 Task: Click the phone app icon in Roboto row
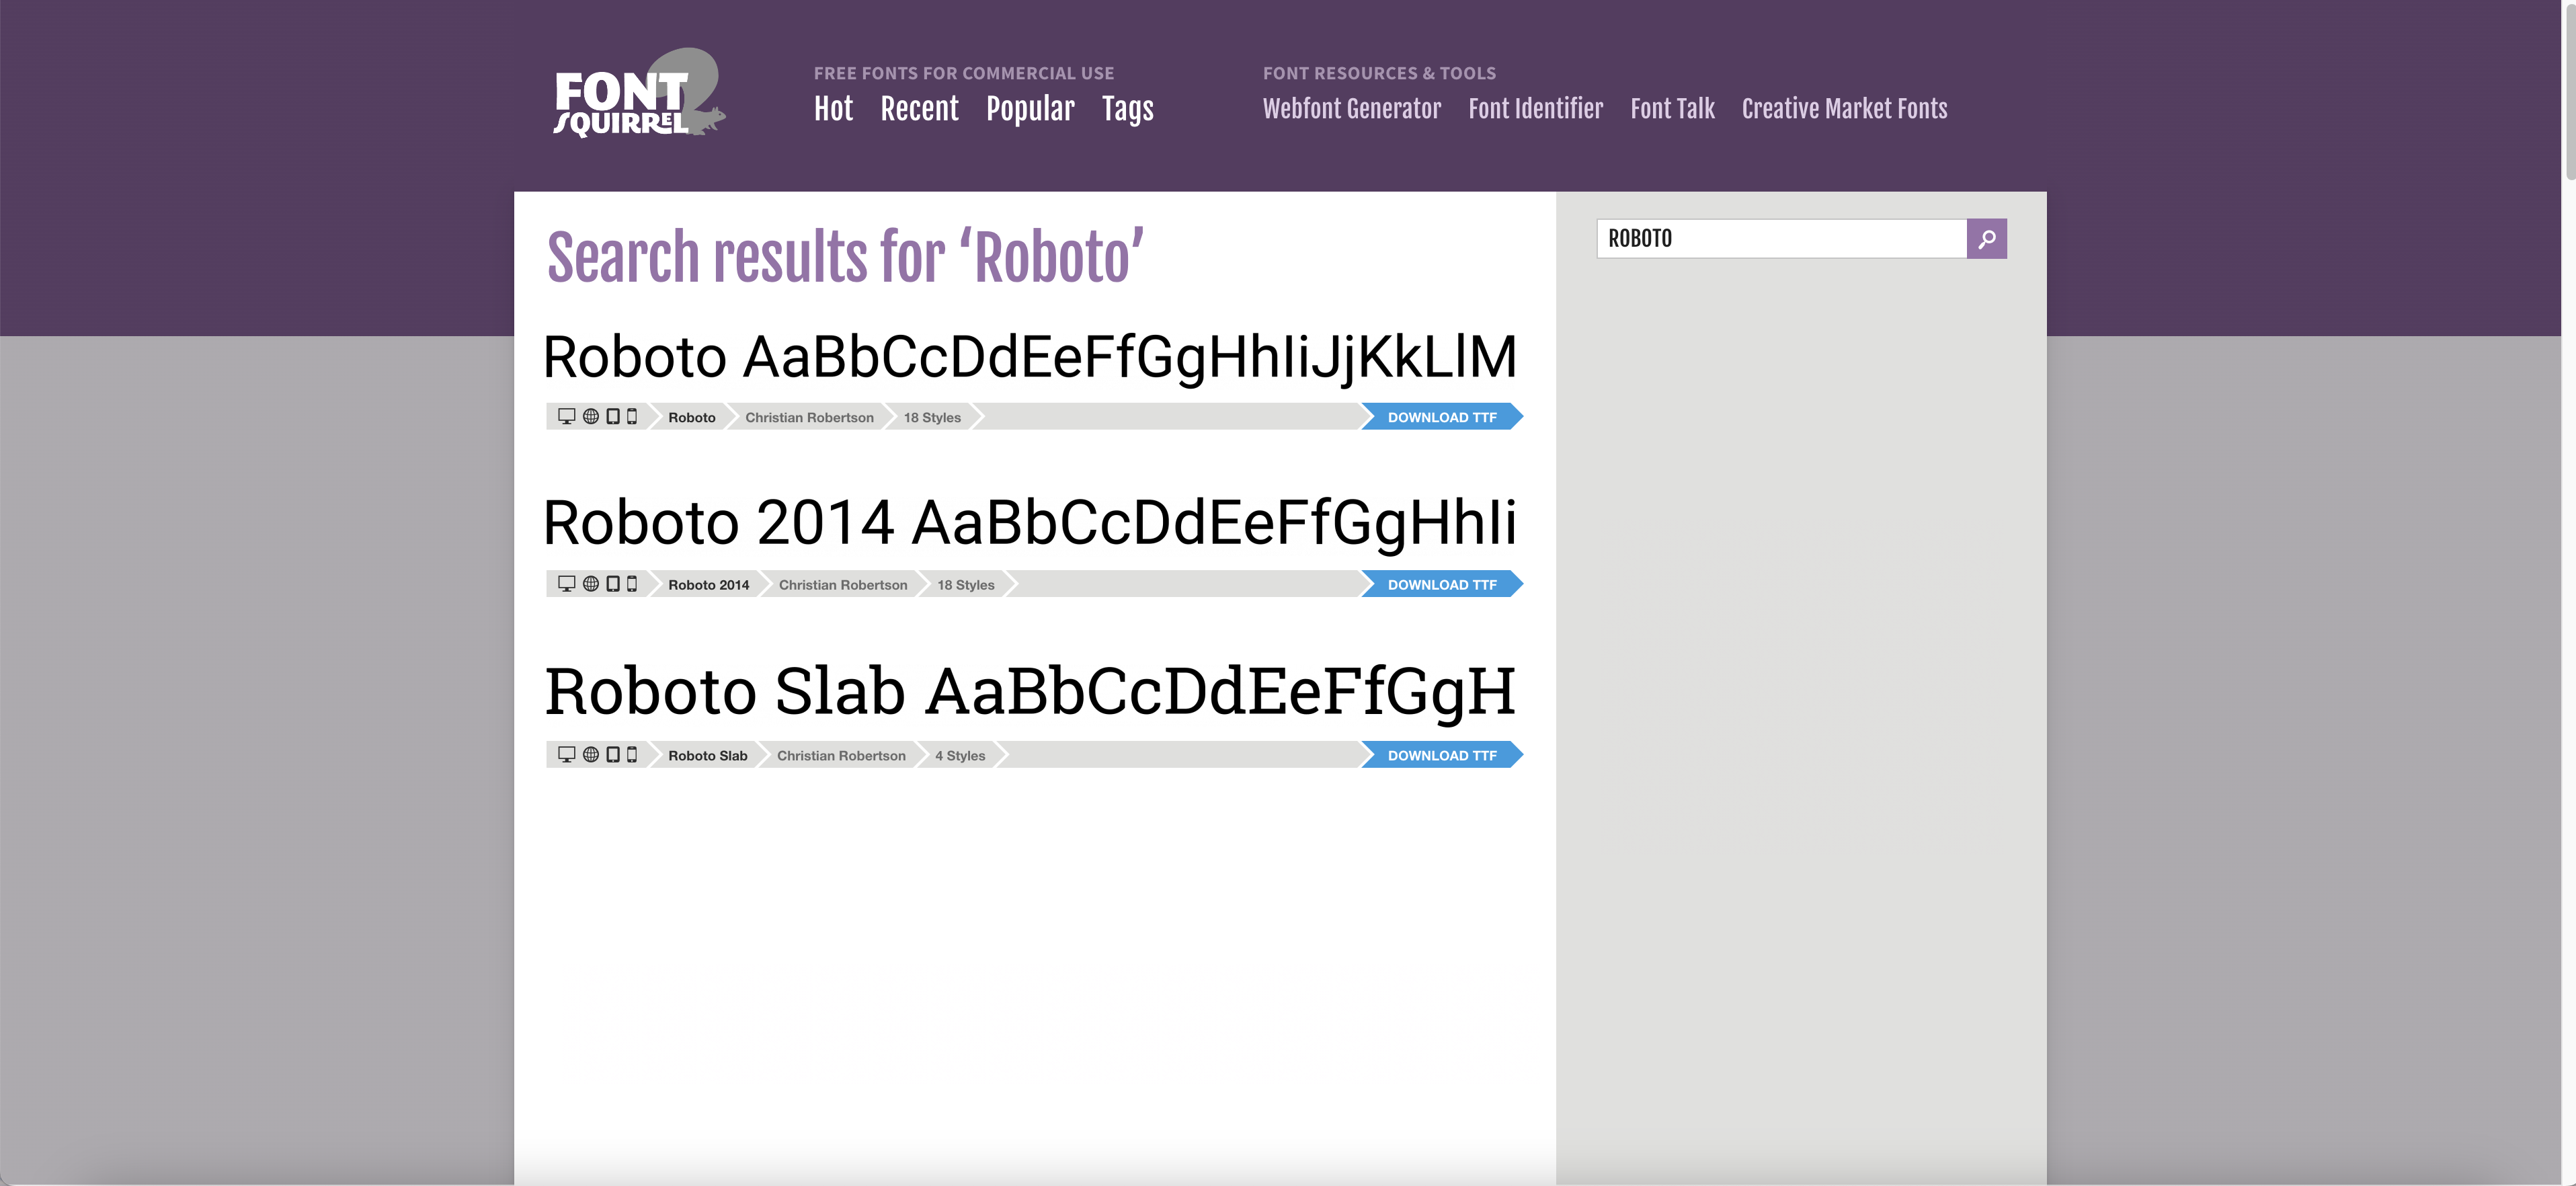(632, 417)
